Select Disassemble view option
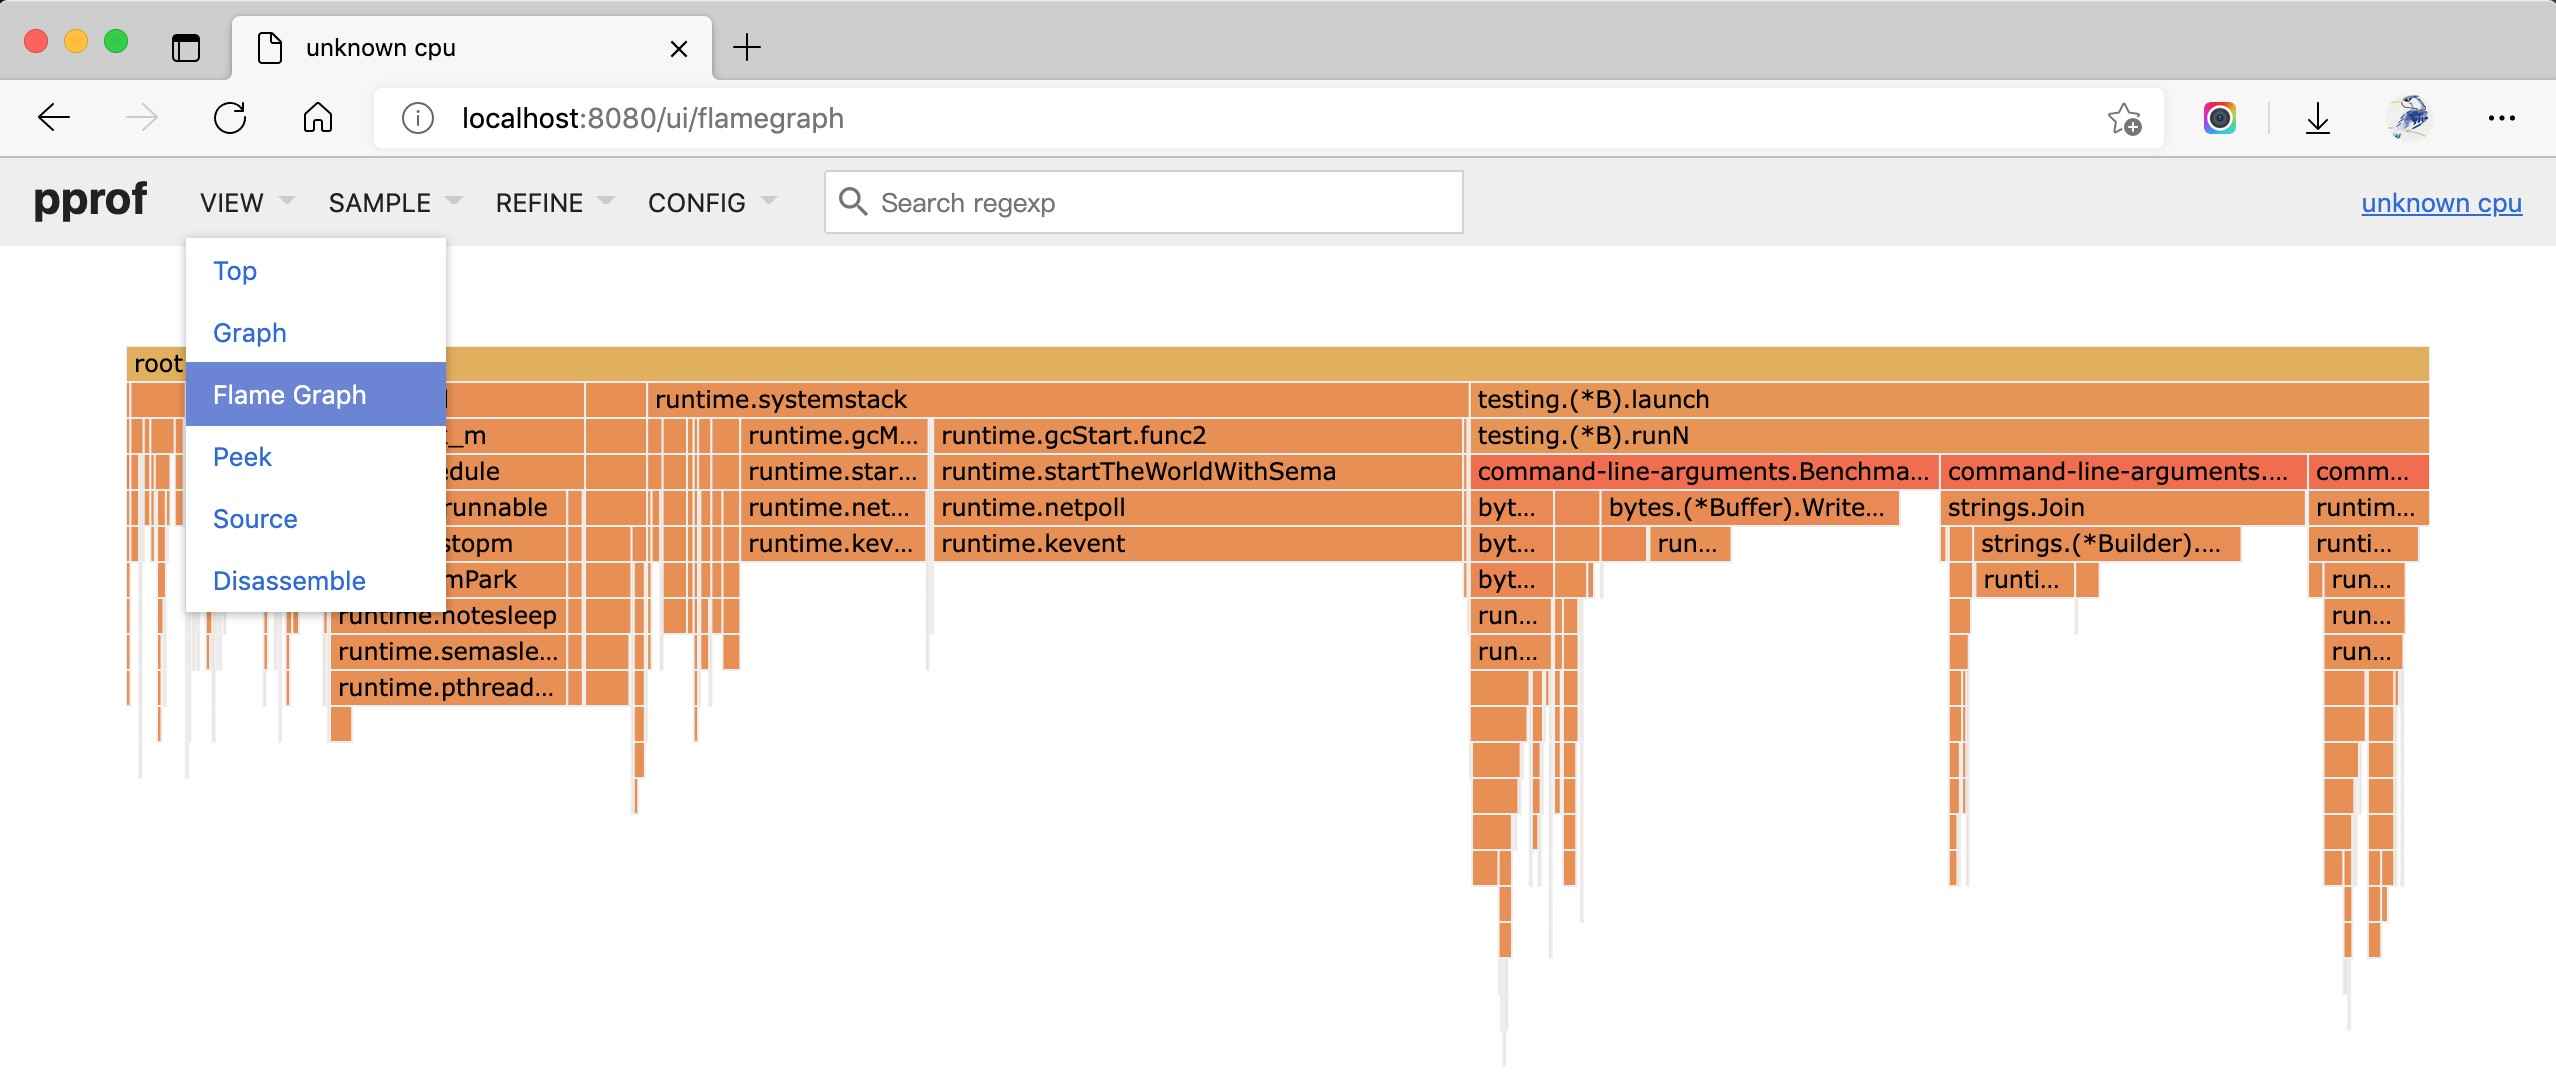 289,581
